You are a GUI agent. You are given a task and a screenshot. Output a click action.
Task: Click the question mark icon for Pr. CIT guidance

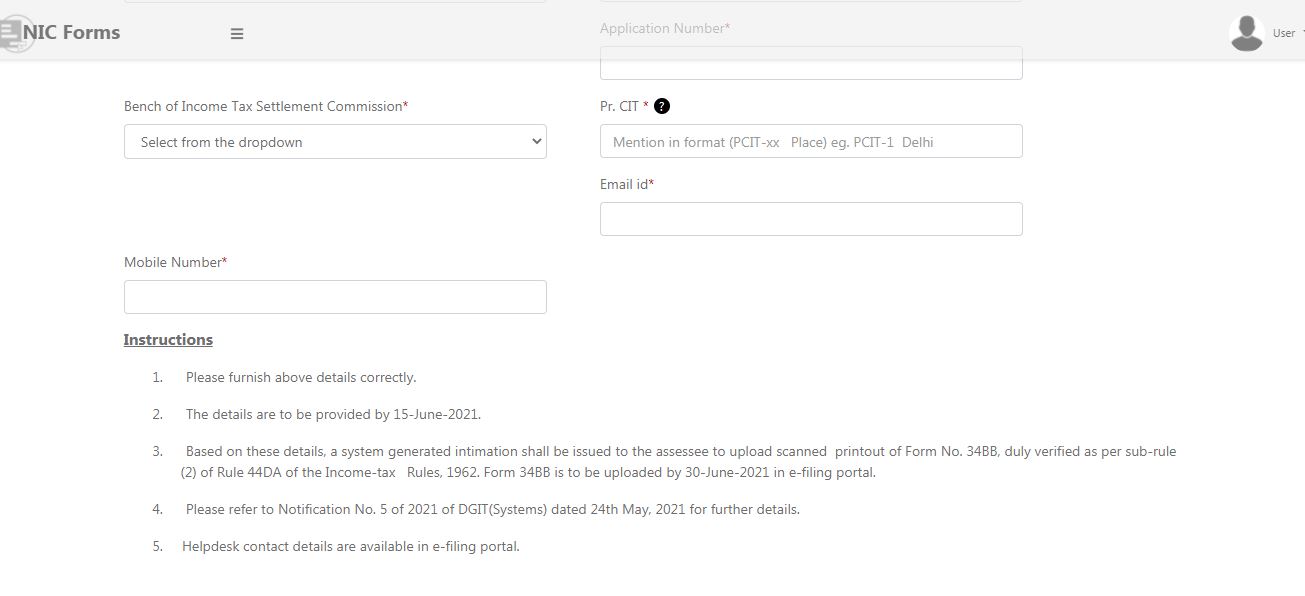[661, 105]
